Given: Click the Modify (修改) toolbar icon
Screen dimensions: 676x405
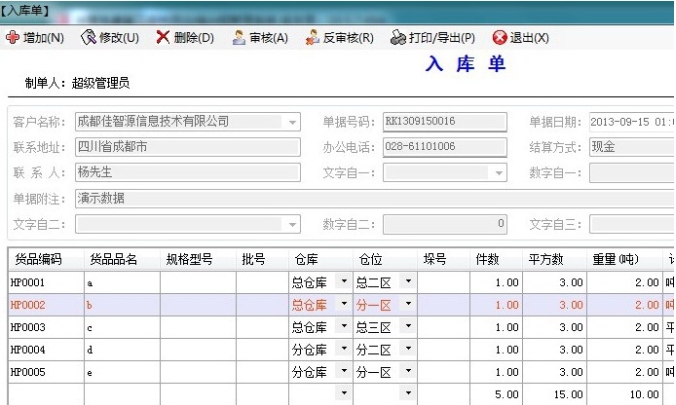Looking at the screenshot, I should 88,38.
